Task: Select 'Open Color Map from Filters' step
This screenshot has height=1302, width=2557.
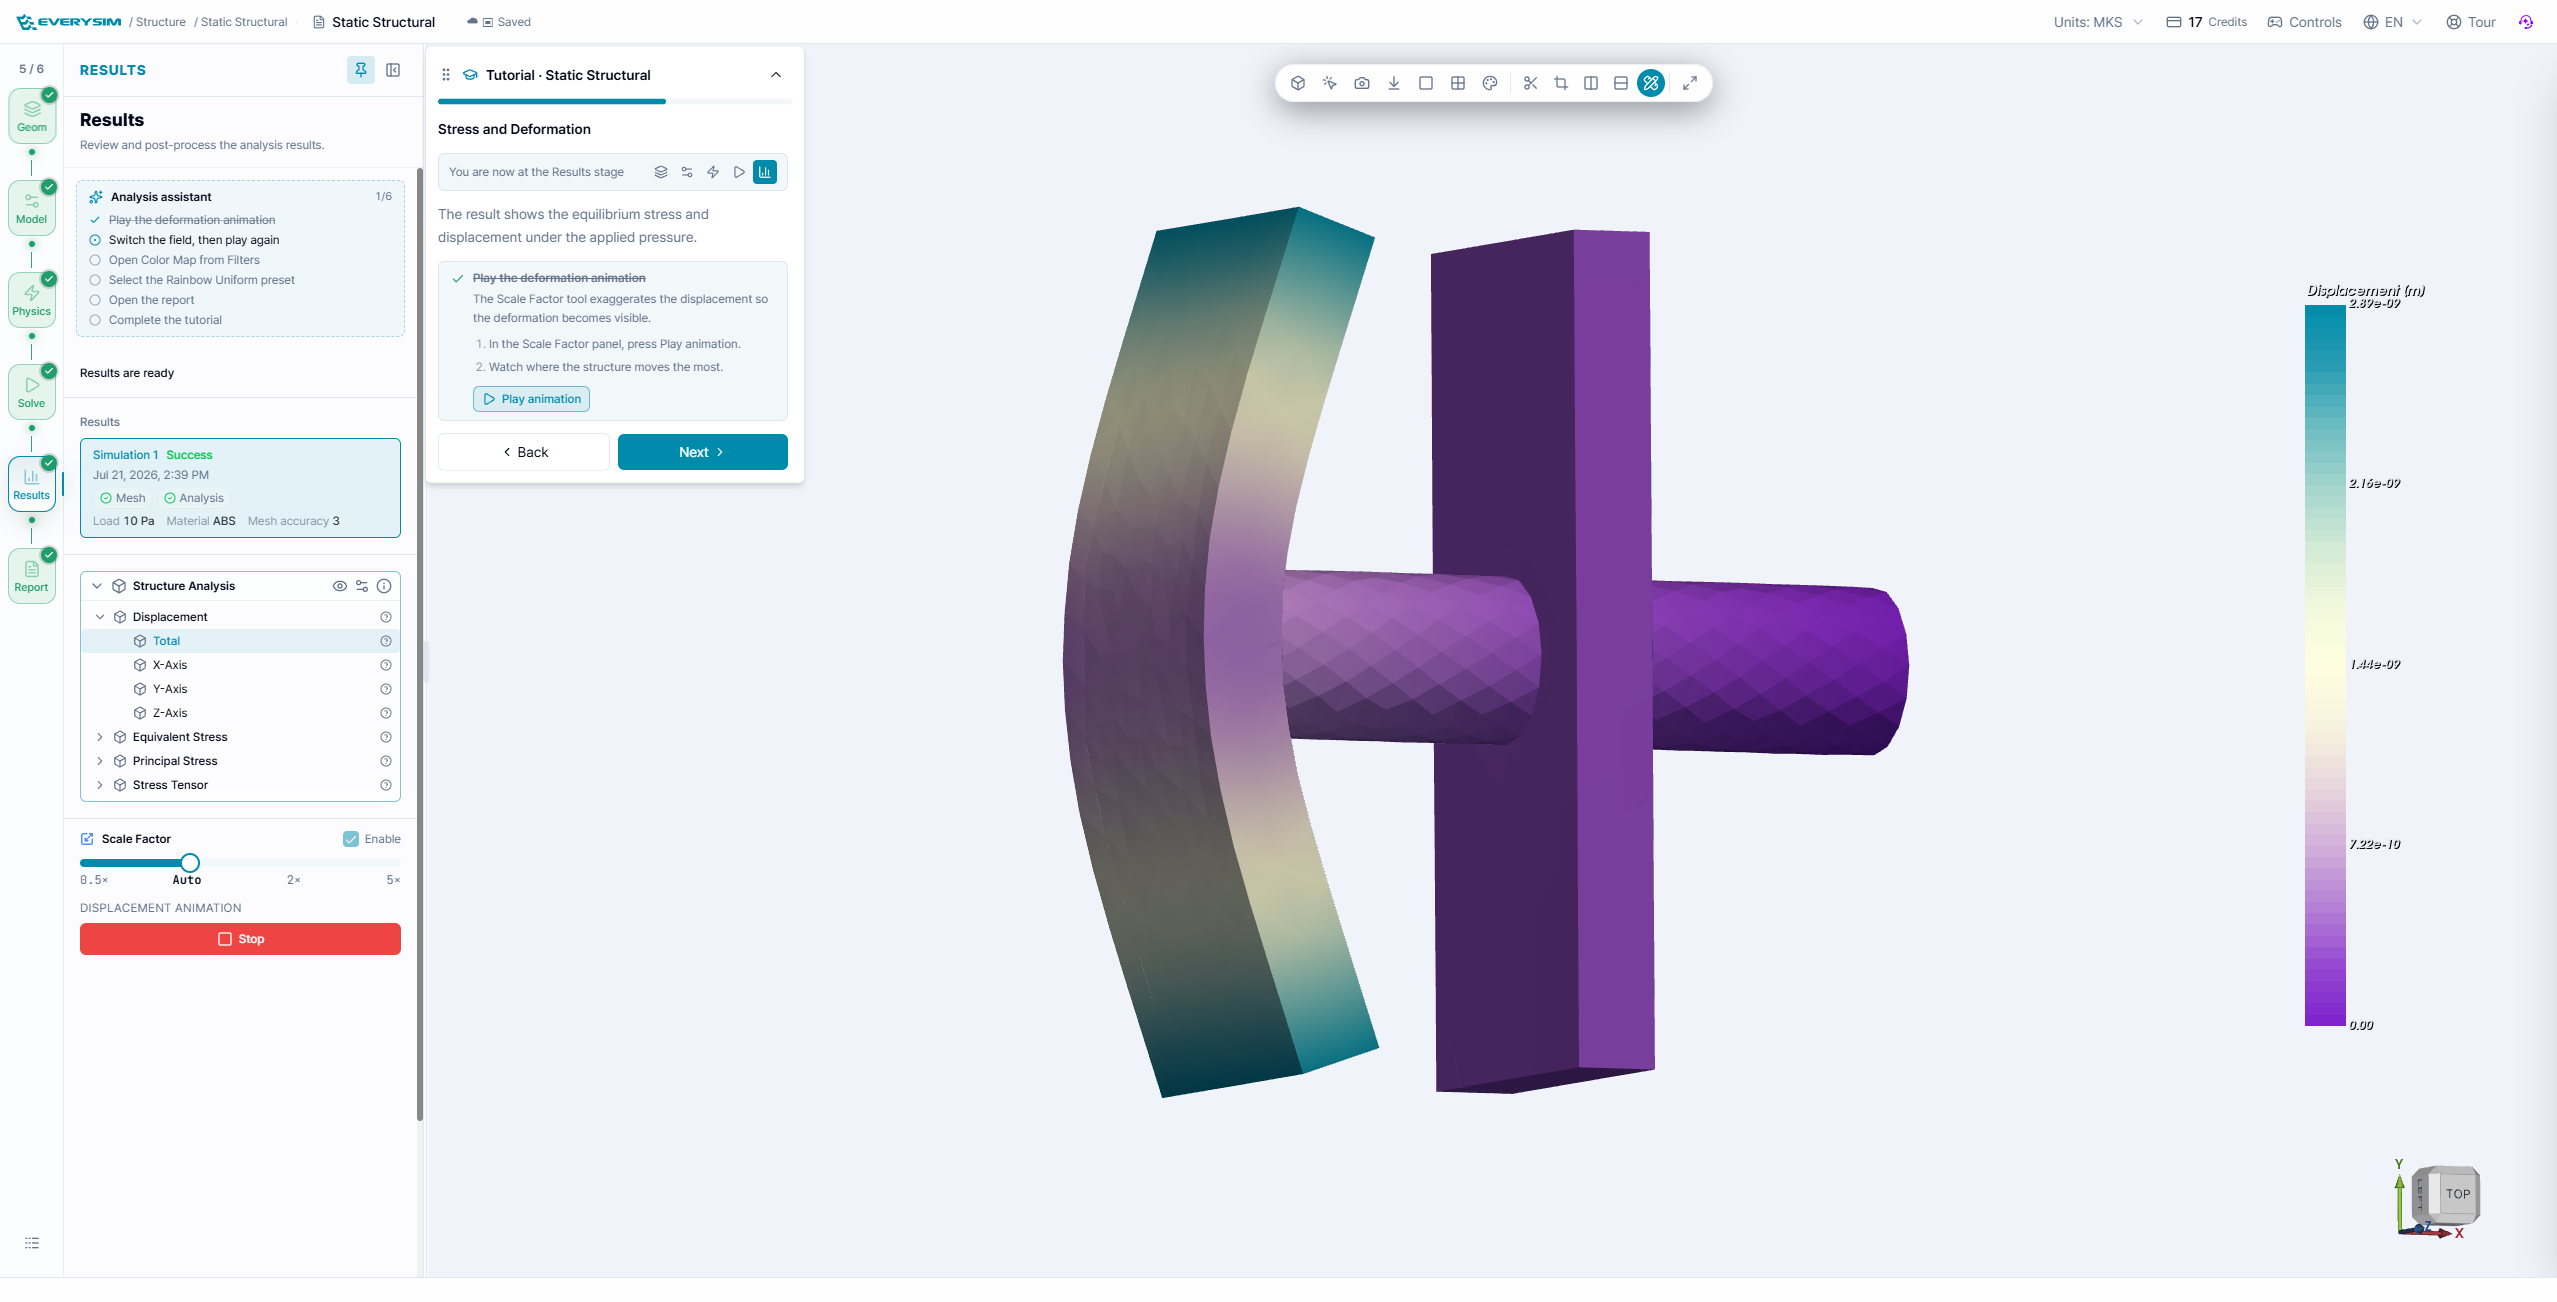Action: pyautogui.click(x=184, y=260)
